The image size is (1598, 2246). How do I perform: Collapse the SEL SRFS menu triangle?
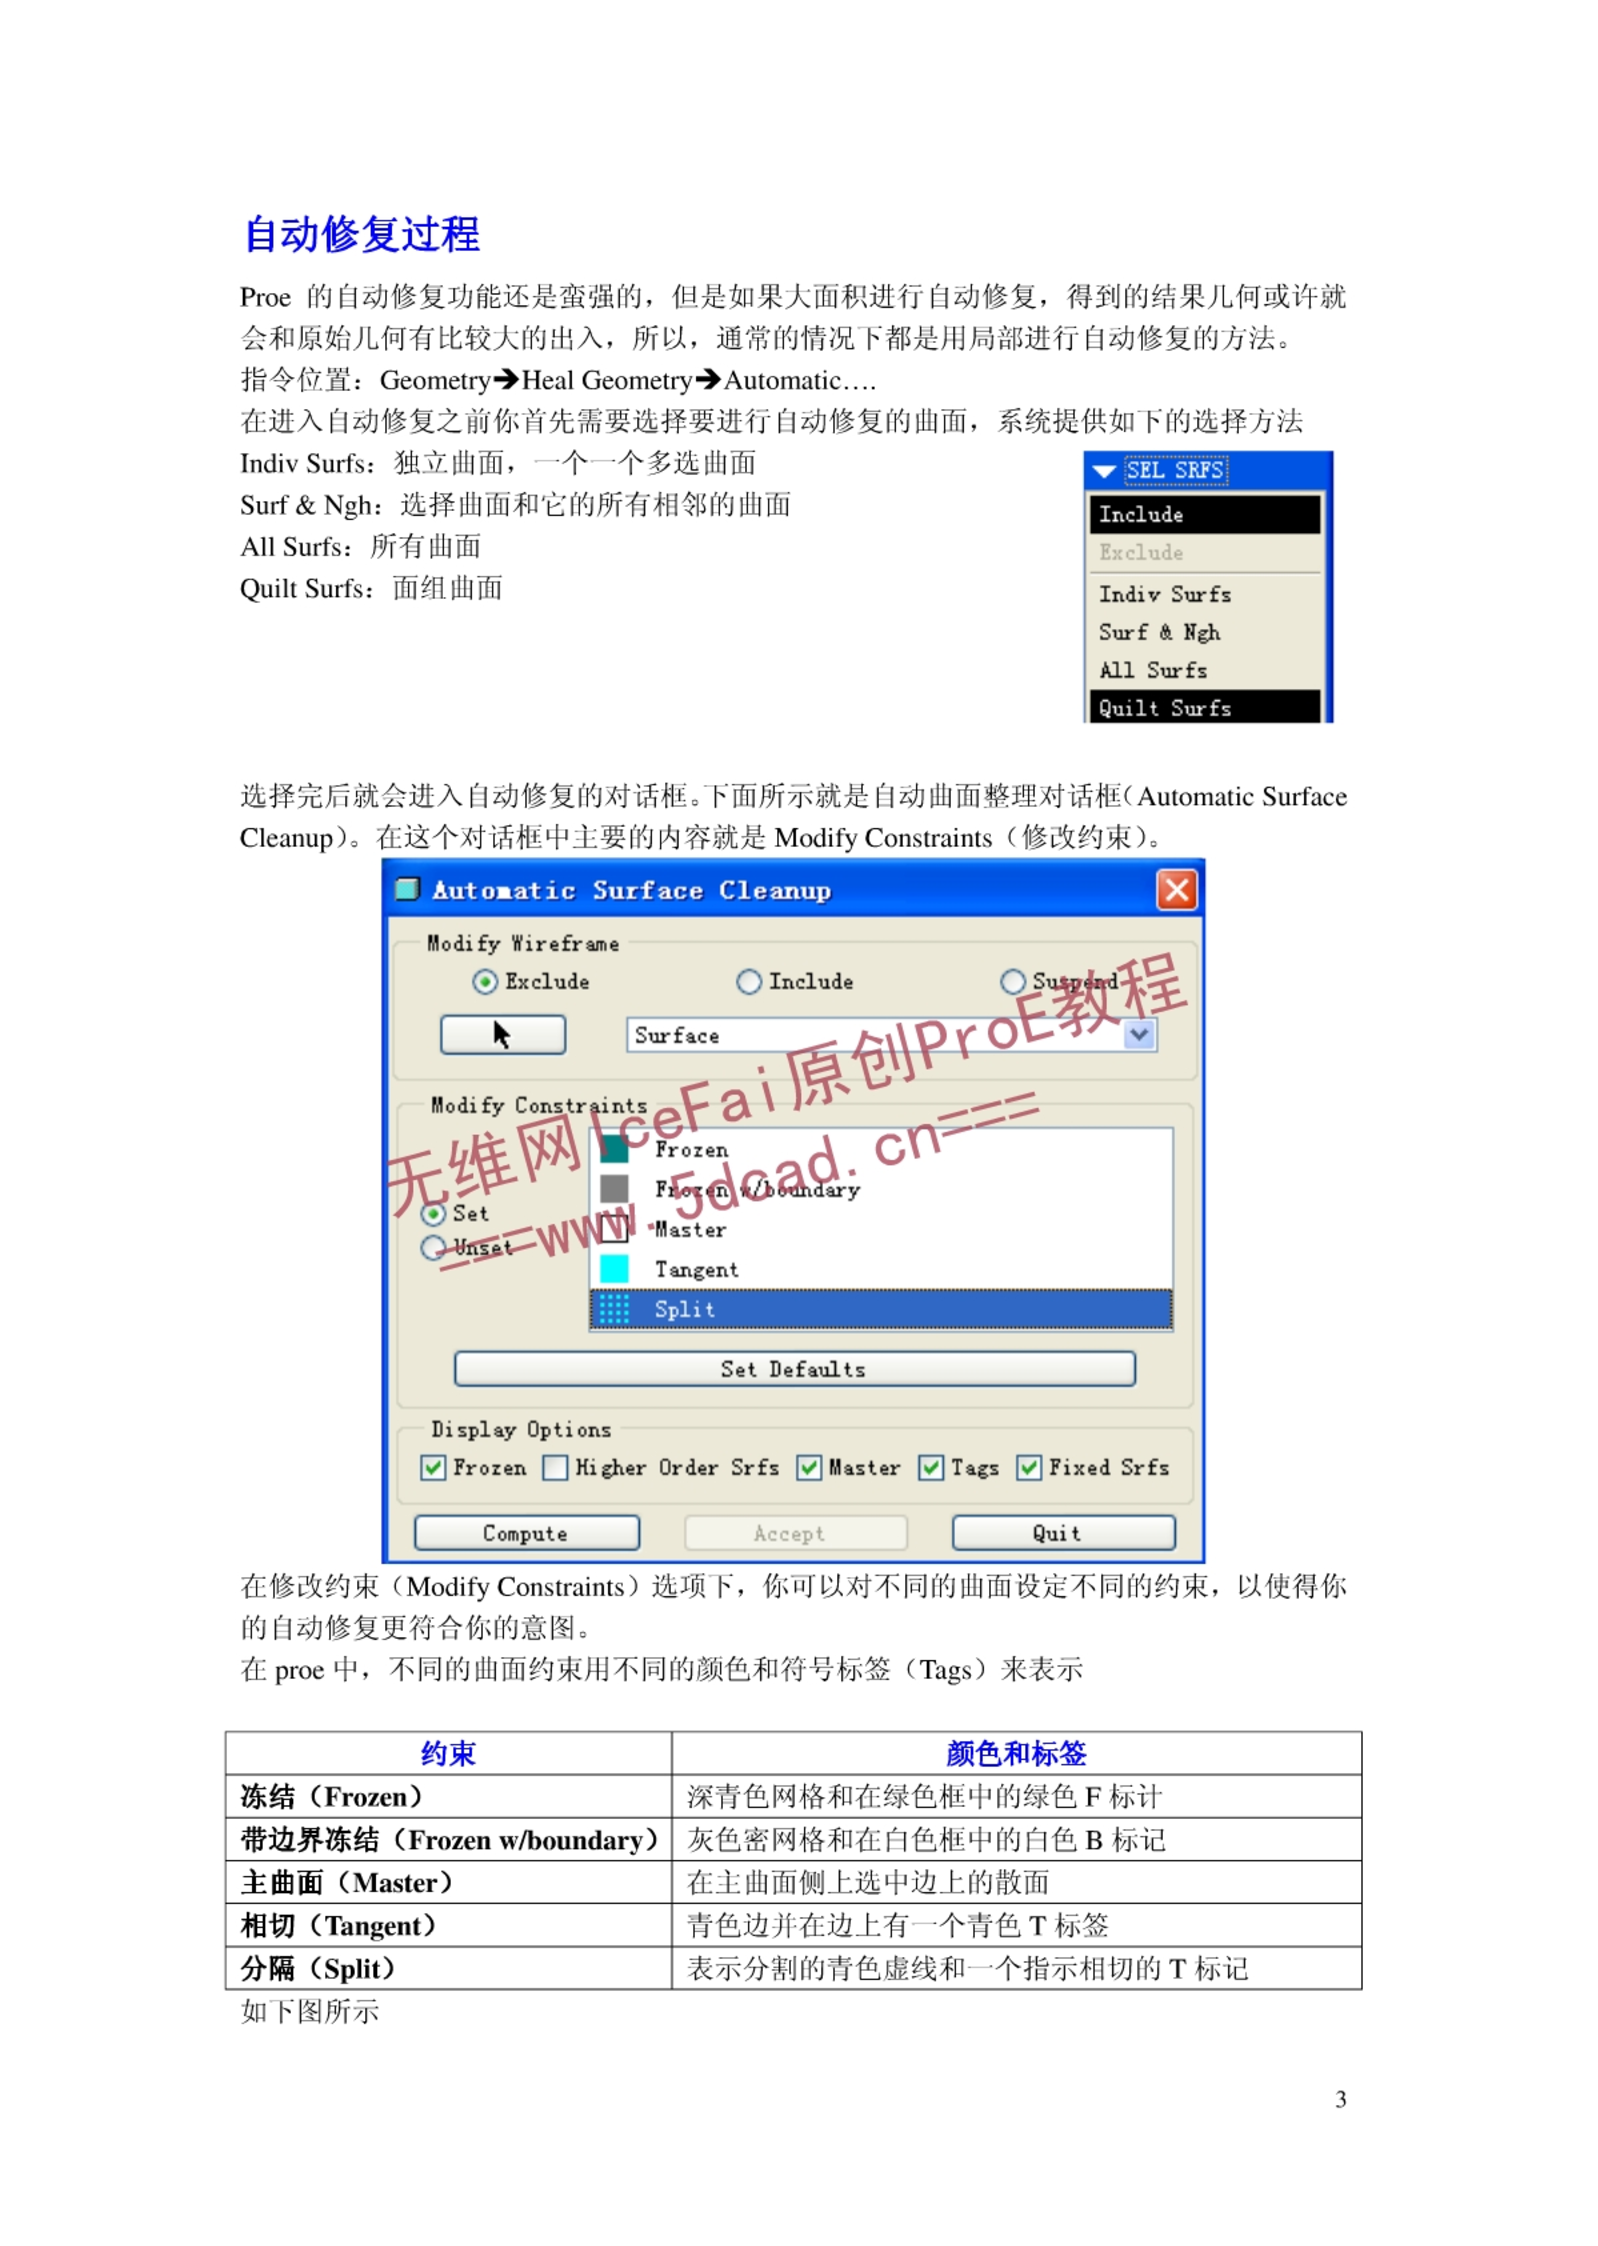tap(1104, 470)
